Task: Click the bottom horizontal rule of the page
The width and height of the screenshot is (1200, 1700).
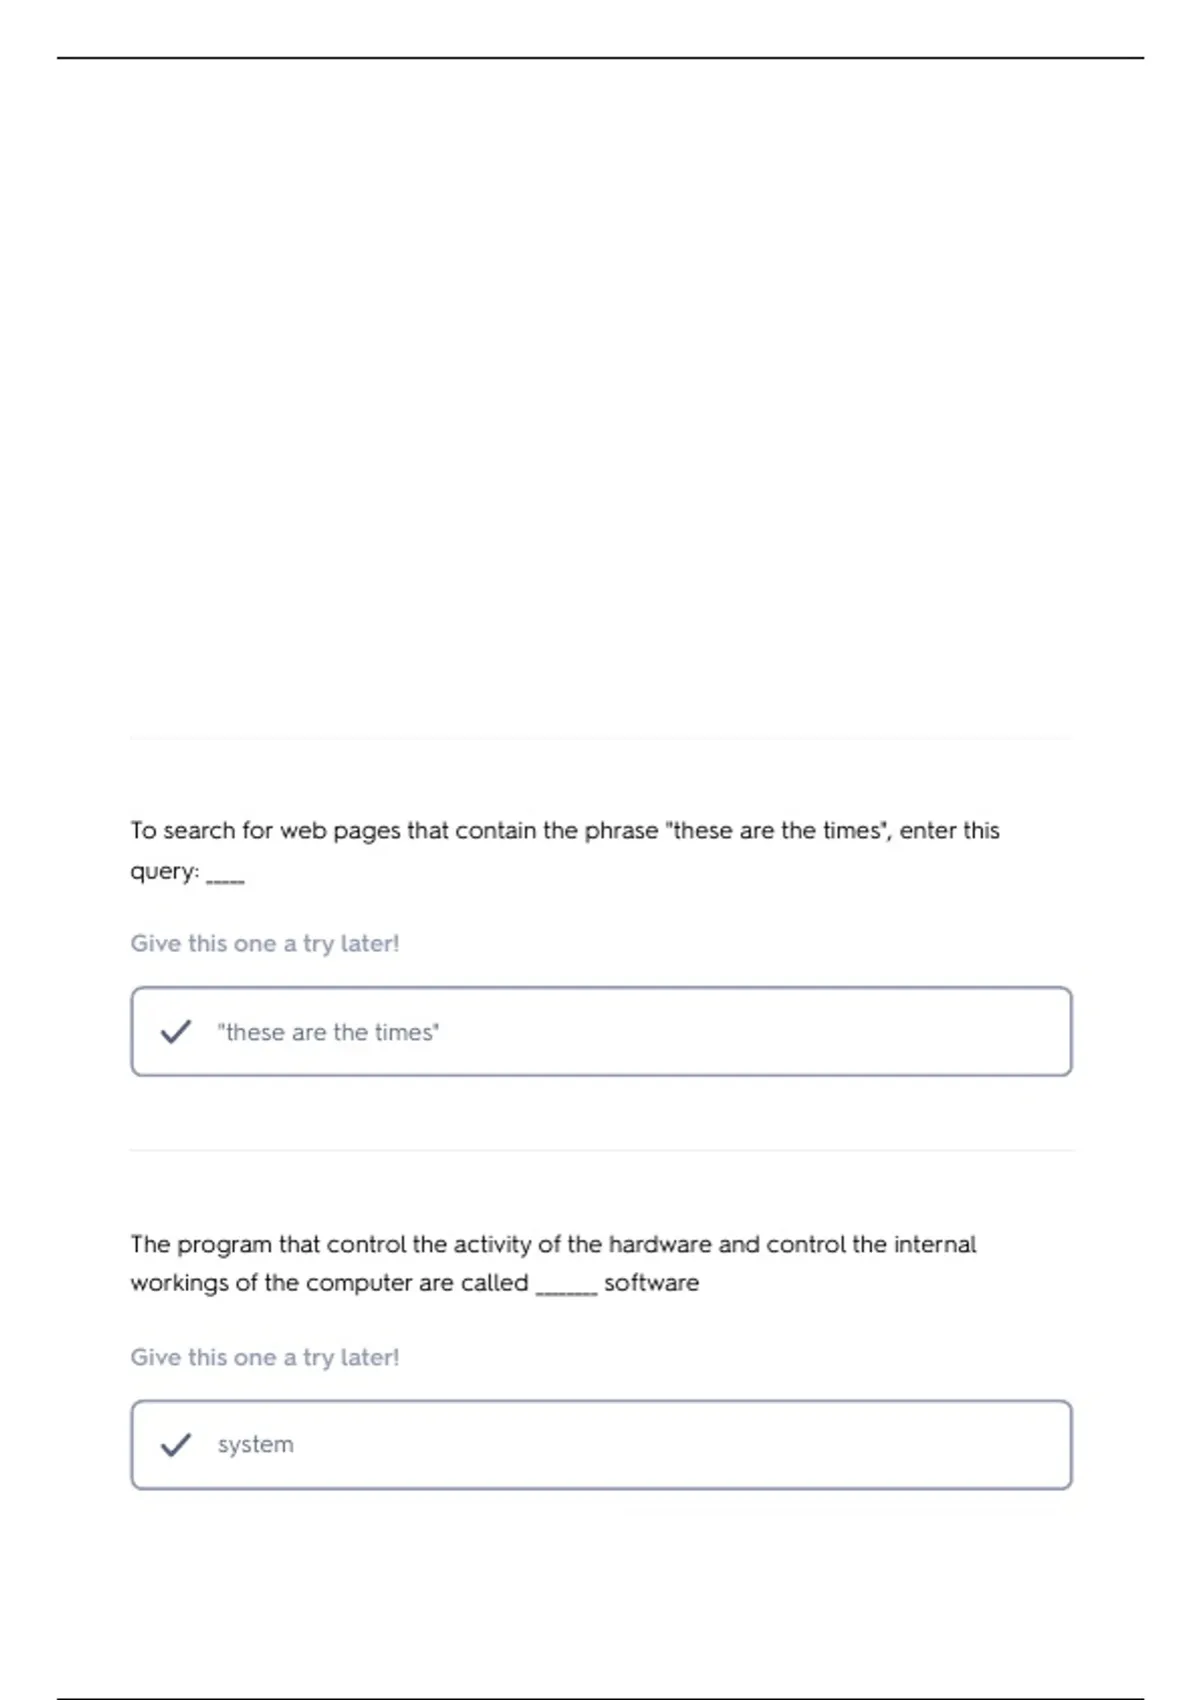Action: [600, 1698]
